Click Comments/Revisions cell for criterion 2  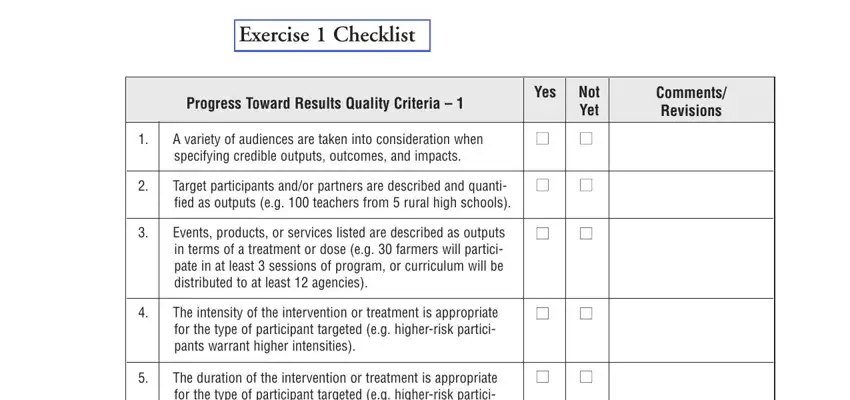(x=692, y=195)
